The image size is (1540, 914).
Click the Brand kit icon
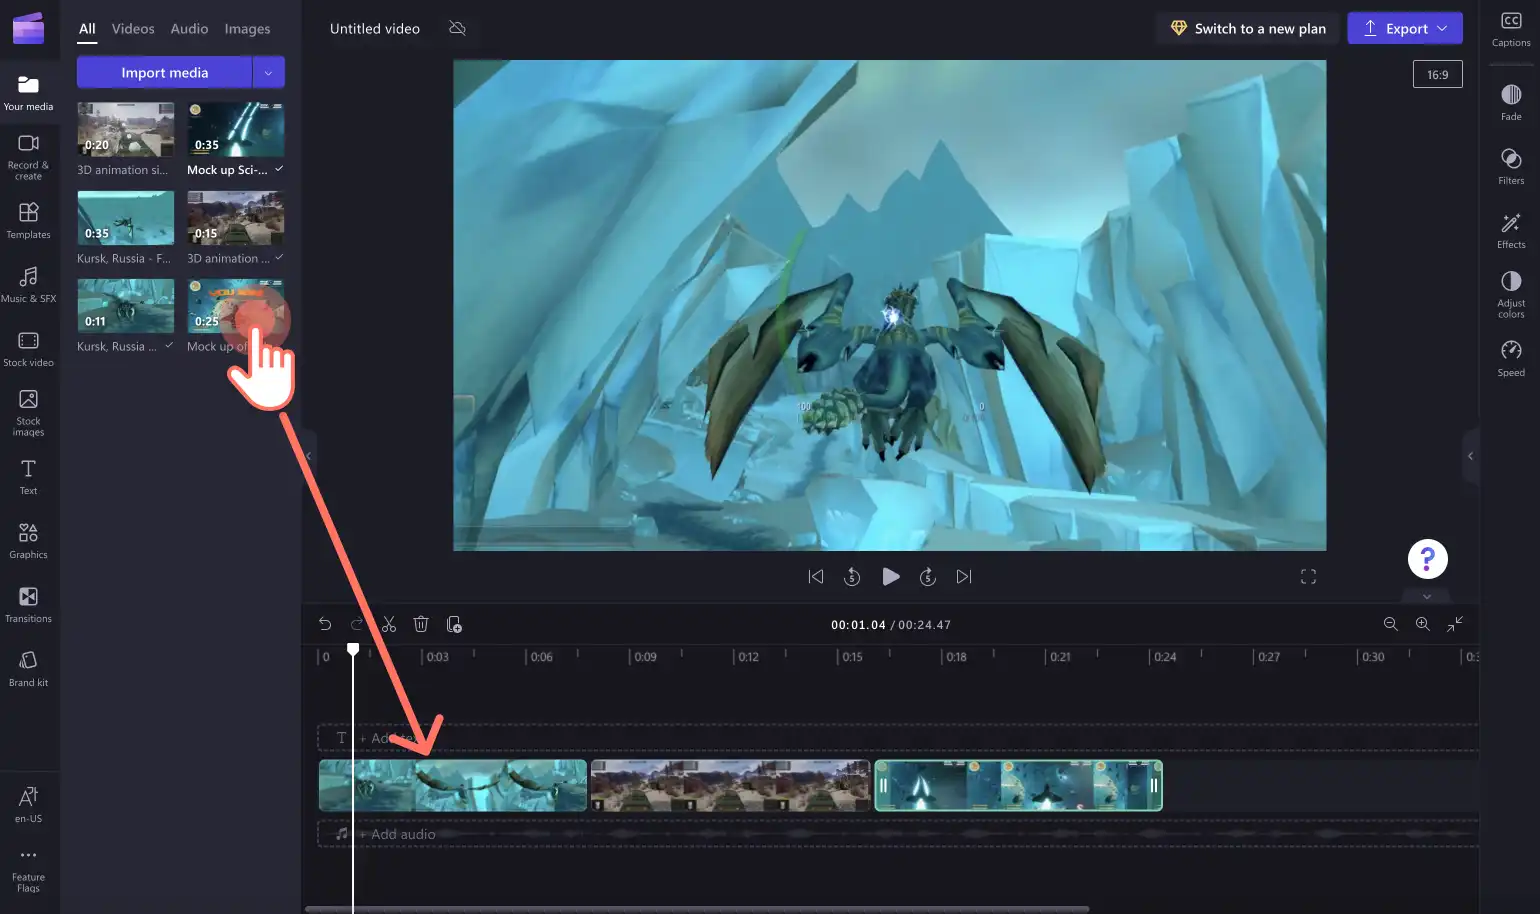coord(28,669)
